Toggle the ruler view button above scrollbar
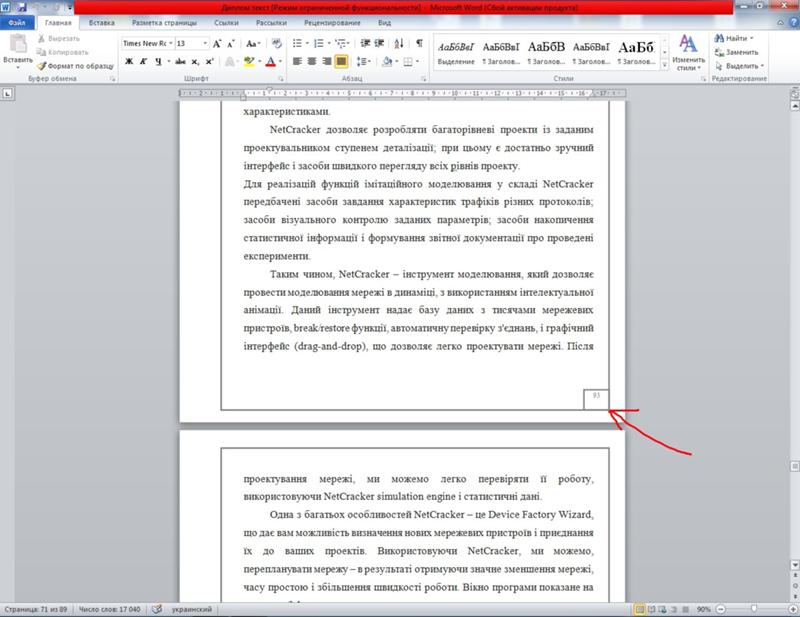Image resolution: width=800 pixels, height=617 pixels. 794,93
